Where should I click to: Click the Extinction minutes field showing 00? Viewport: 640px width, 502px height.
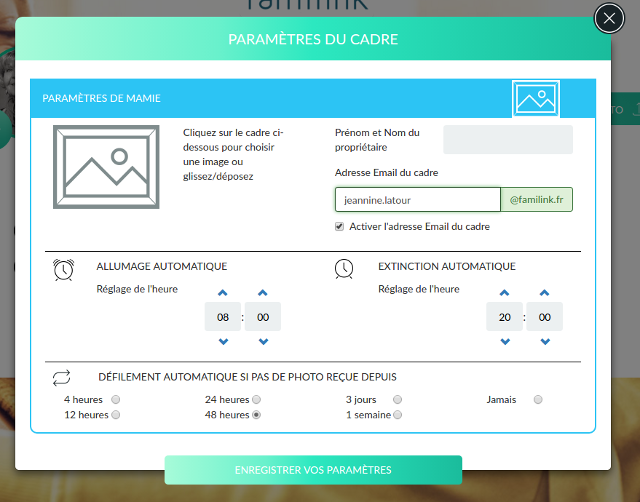(544, 317)
